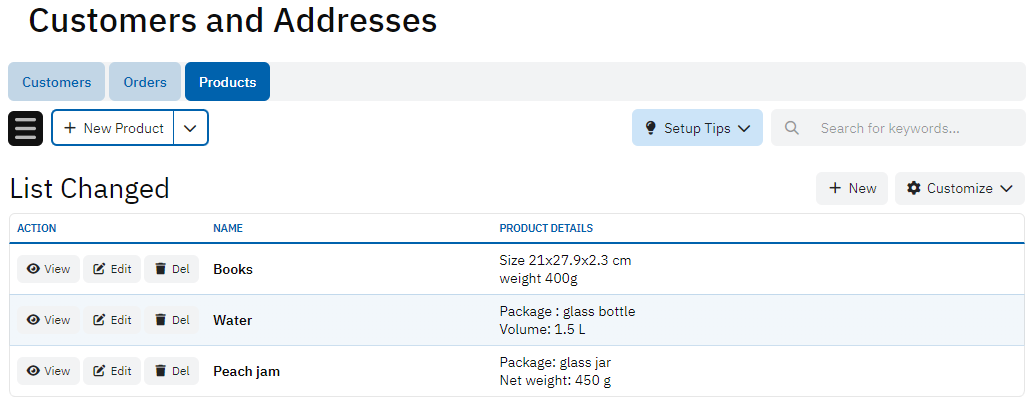Screen dimensions: 1027x401
Task: Switch to the Orders tab
Action: click(x=145, y=82)
